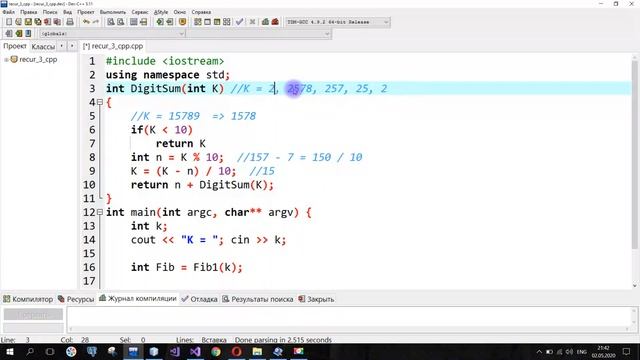
Task: Select the recur_3_cpp.cpp editor tab
Action: pos(113,46)
